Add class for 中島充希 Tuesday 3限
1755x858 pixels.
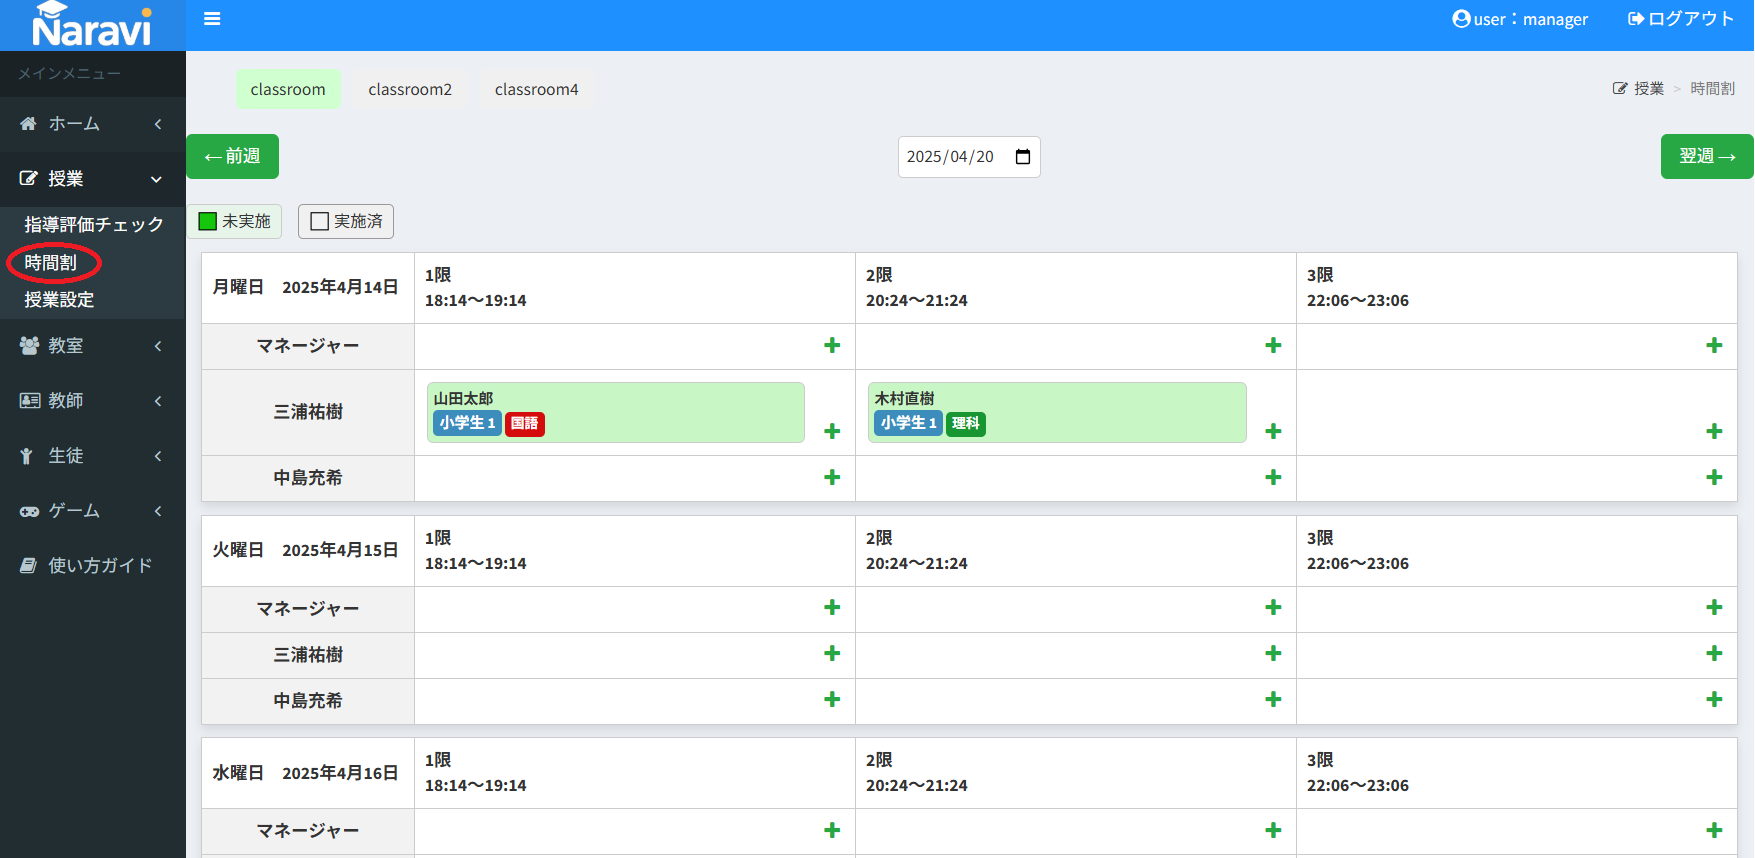(x=1714, y=699)
